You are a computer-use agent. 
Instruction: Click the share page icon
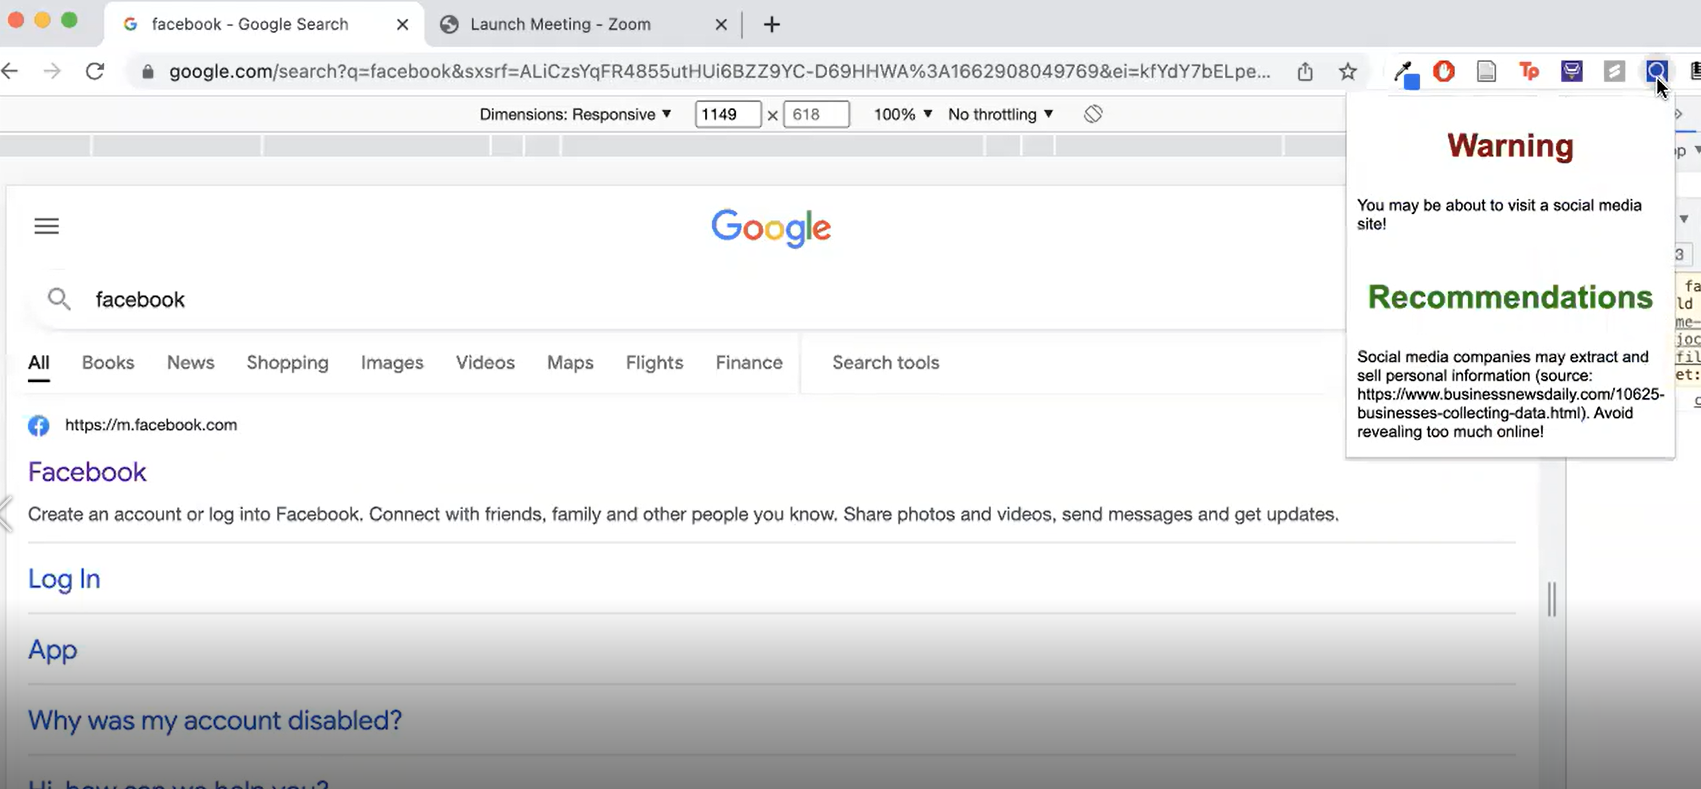pos(1305,71)
